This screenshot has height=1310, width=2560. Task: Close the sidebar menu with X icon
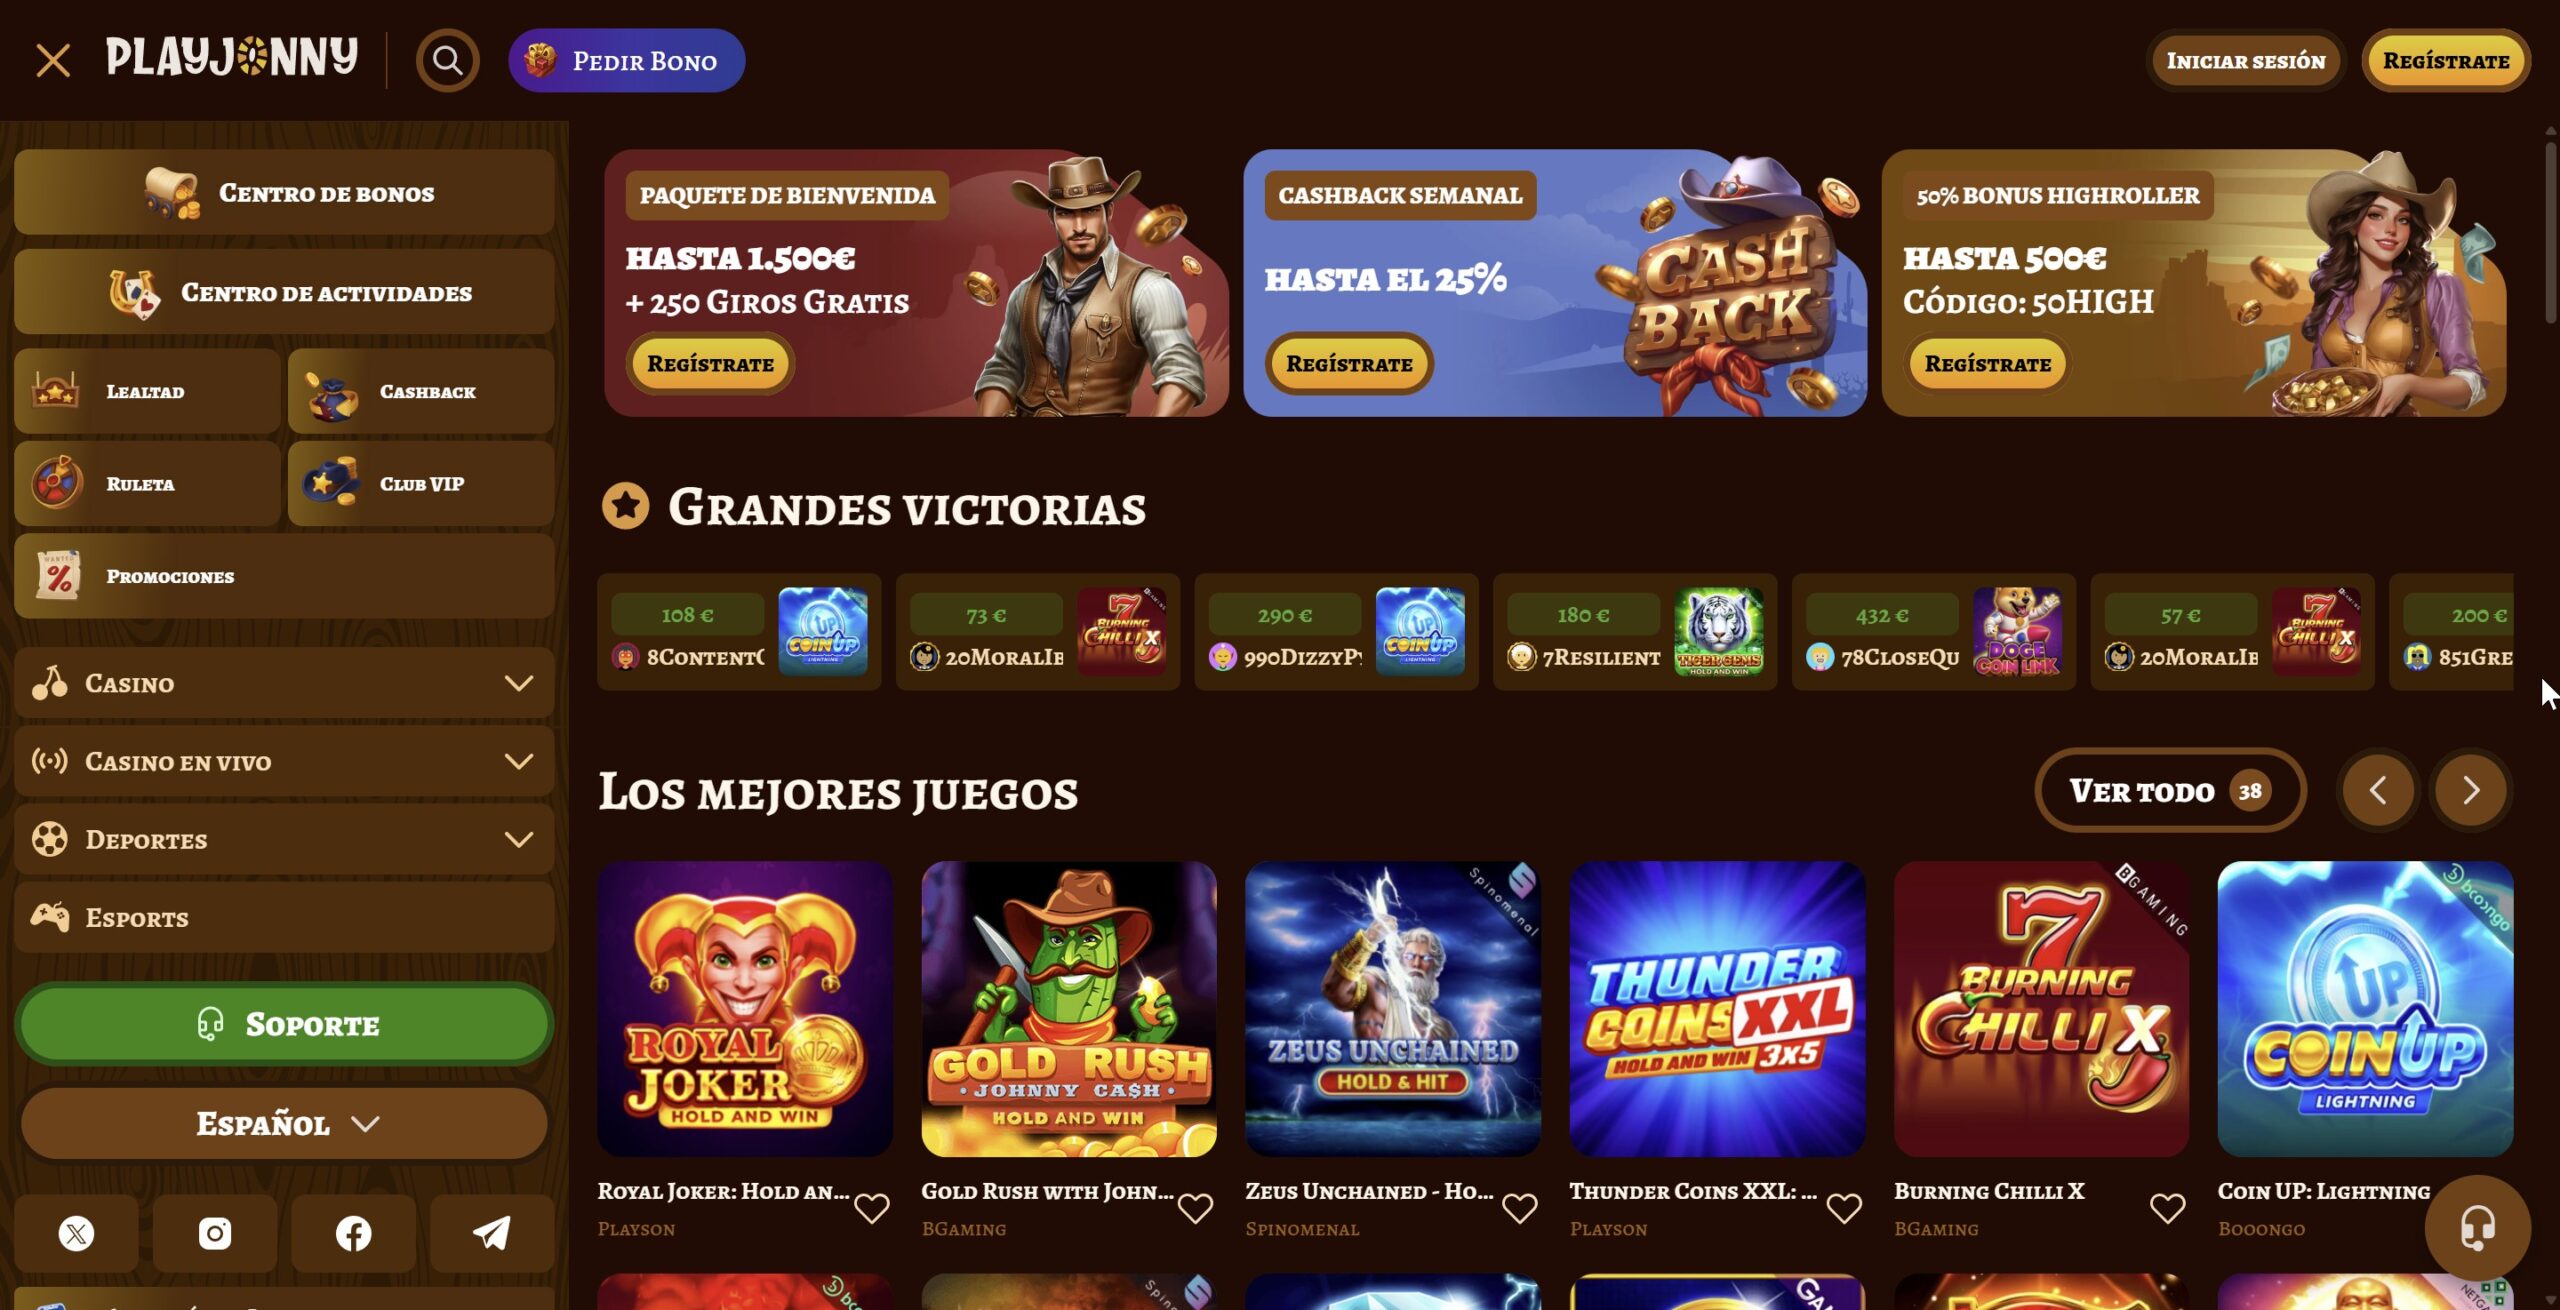pyautogui.click(x=53, y=60)
